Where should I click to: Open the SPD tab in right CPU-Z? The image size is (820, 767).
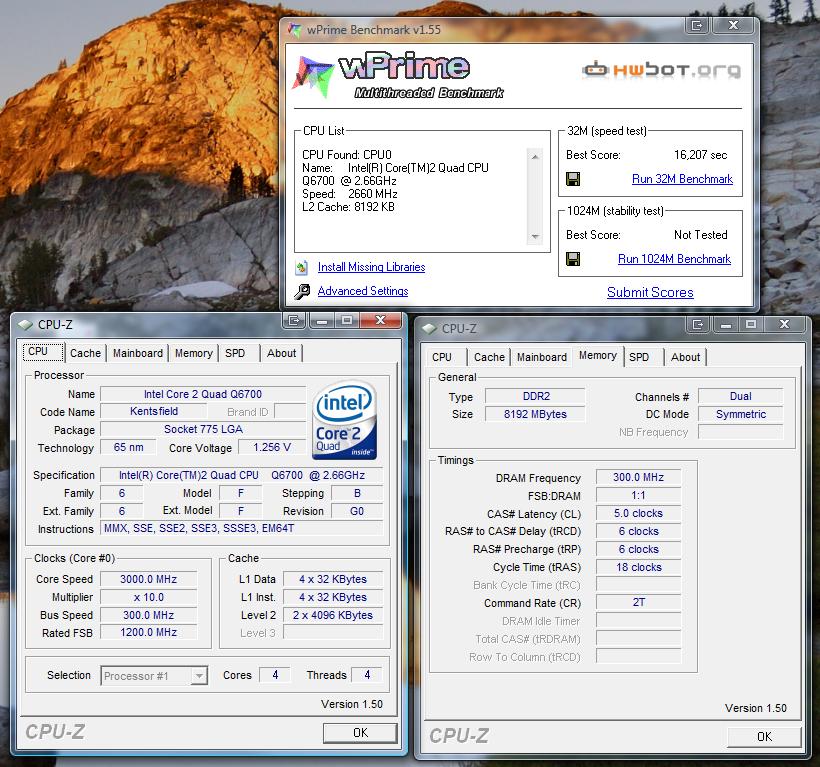coord(639,357)
